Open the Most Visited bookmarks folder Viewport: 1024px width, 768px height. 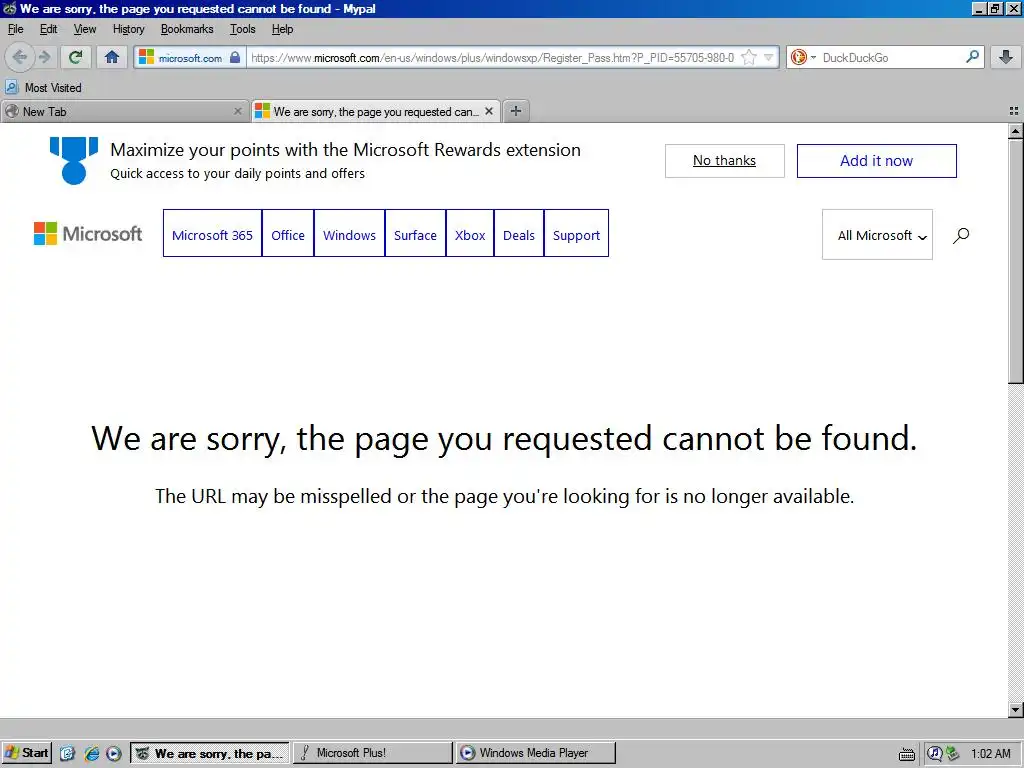point(44,88)
